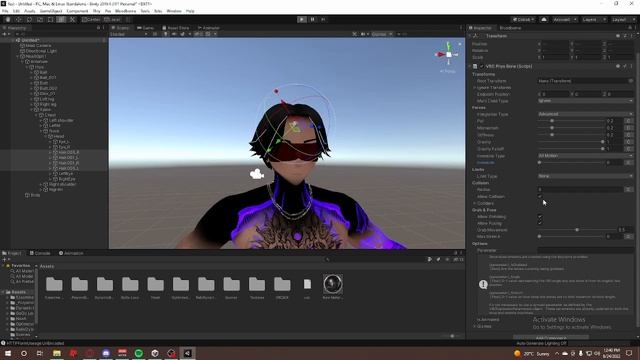Click the camera icon in Scene view
640x360 pixels.
[257, 174]
